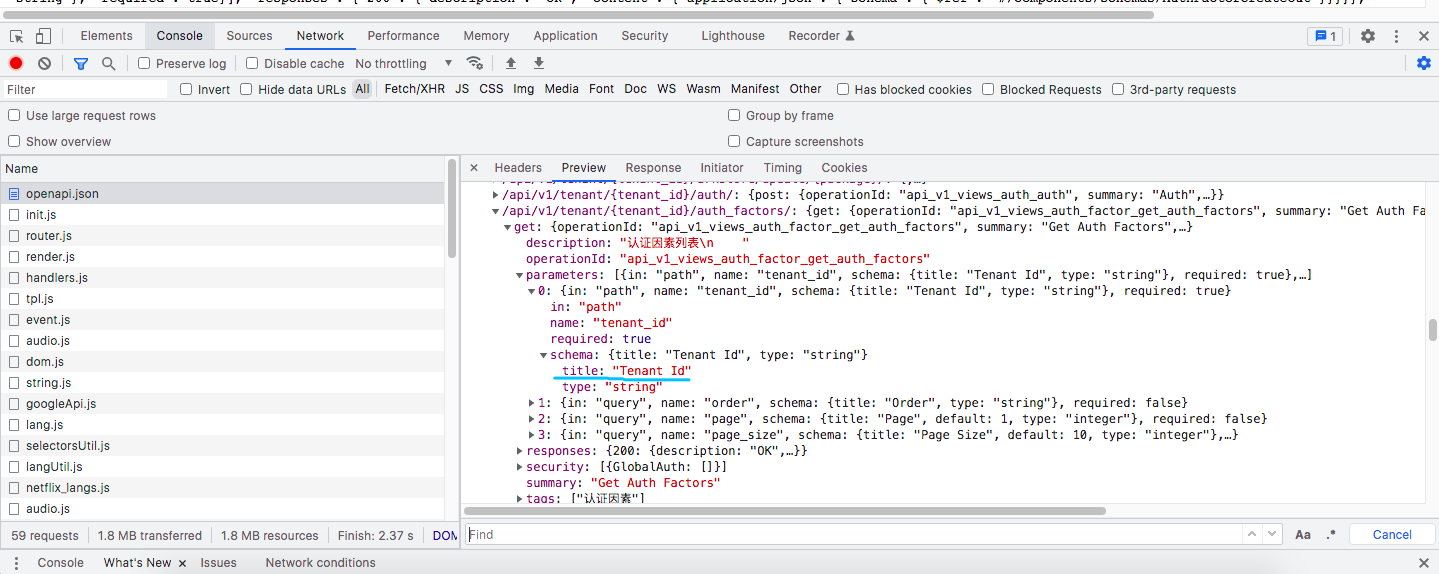
Task: Open the No throttling dropdown
Action: [x=404, y=63]
